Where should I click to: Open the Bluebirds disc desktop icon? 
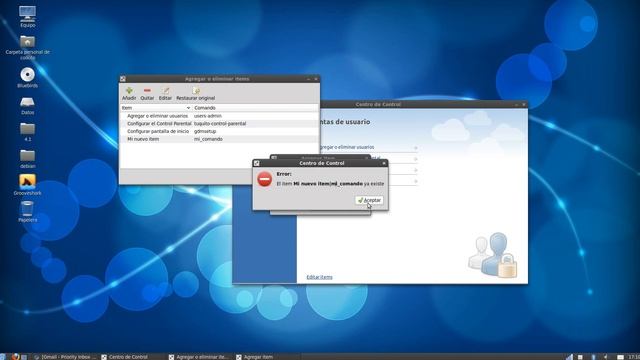(x=27, y=77)
